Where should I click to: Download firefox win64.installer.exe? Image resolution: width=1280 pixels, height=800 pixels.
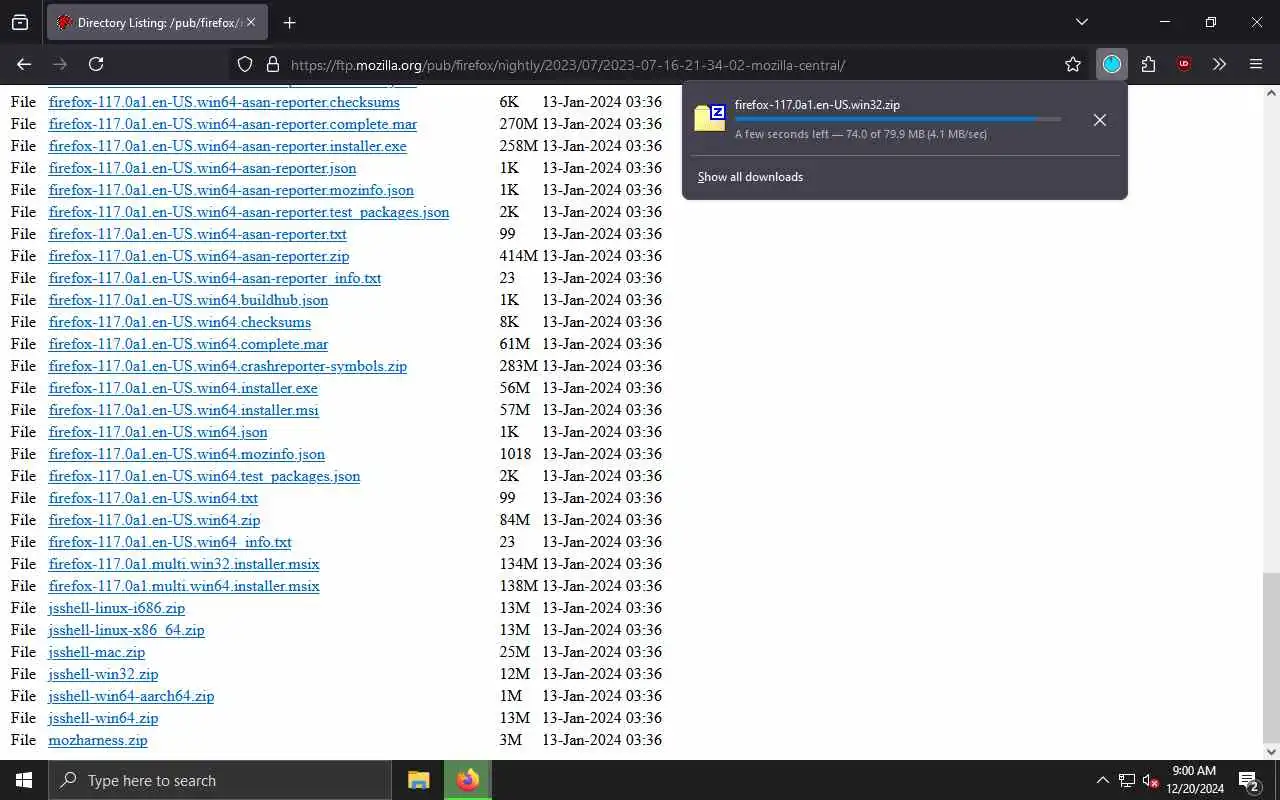point(183,388)
